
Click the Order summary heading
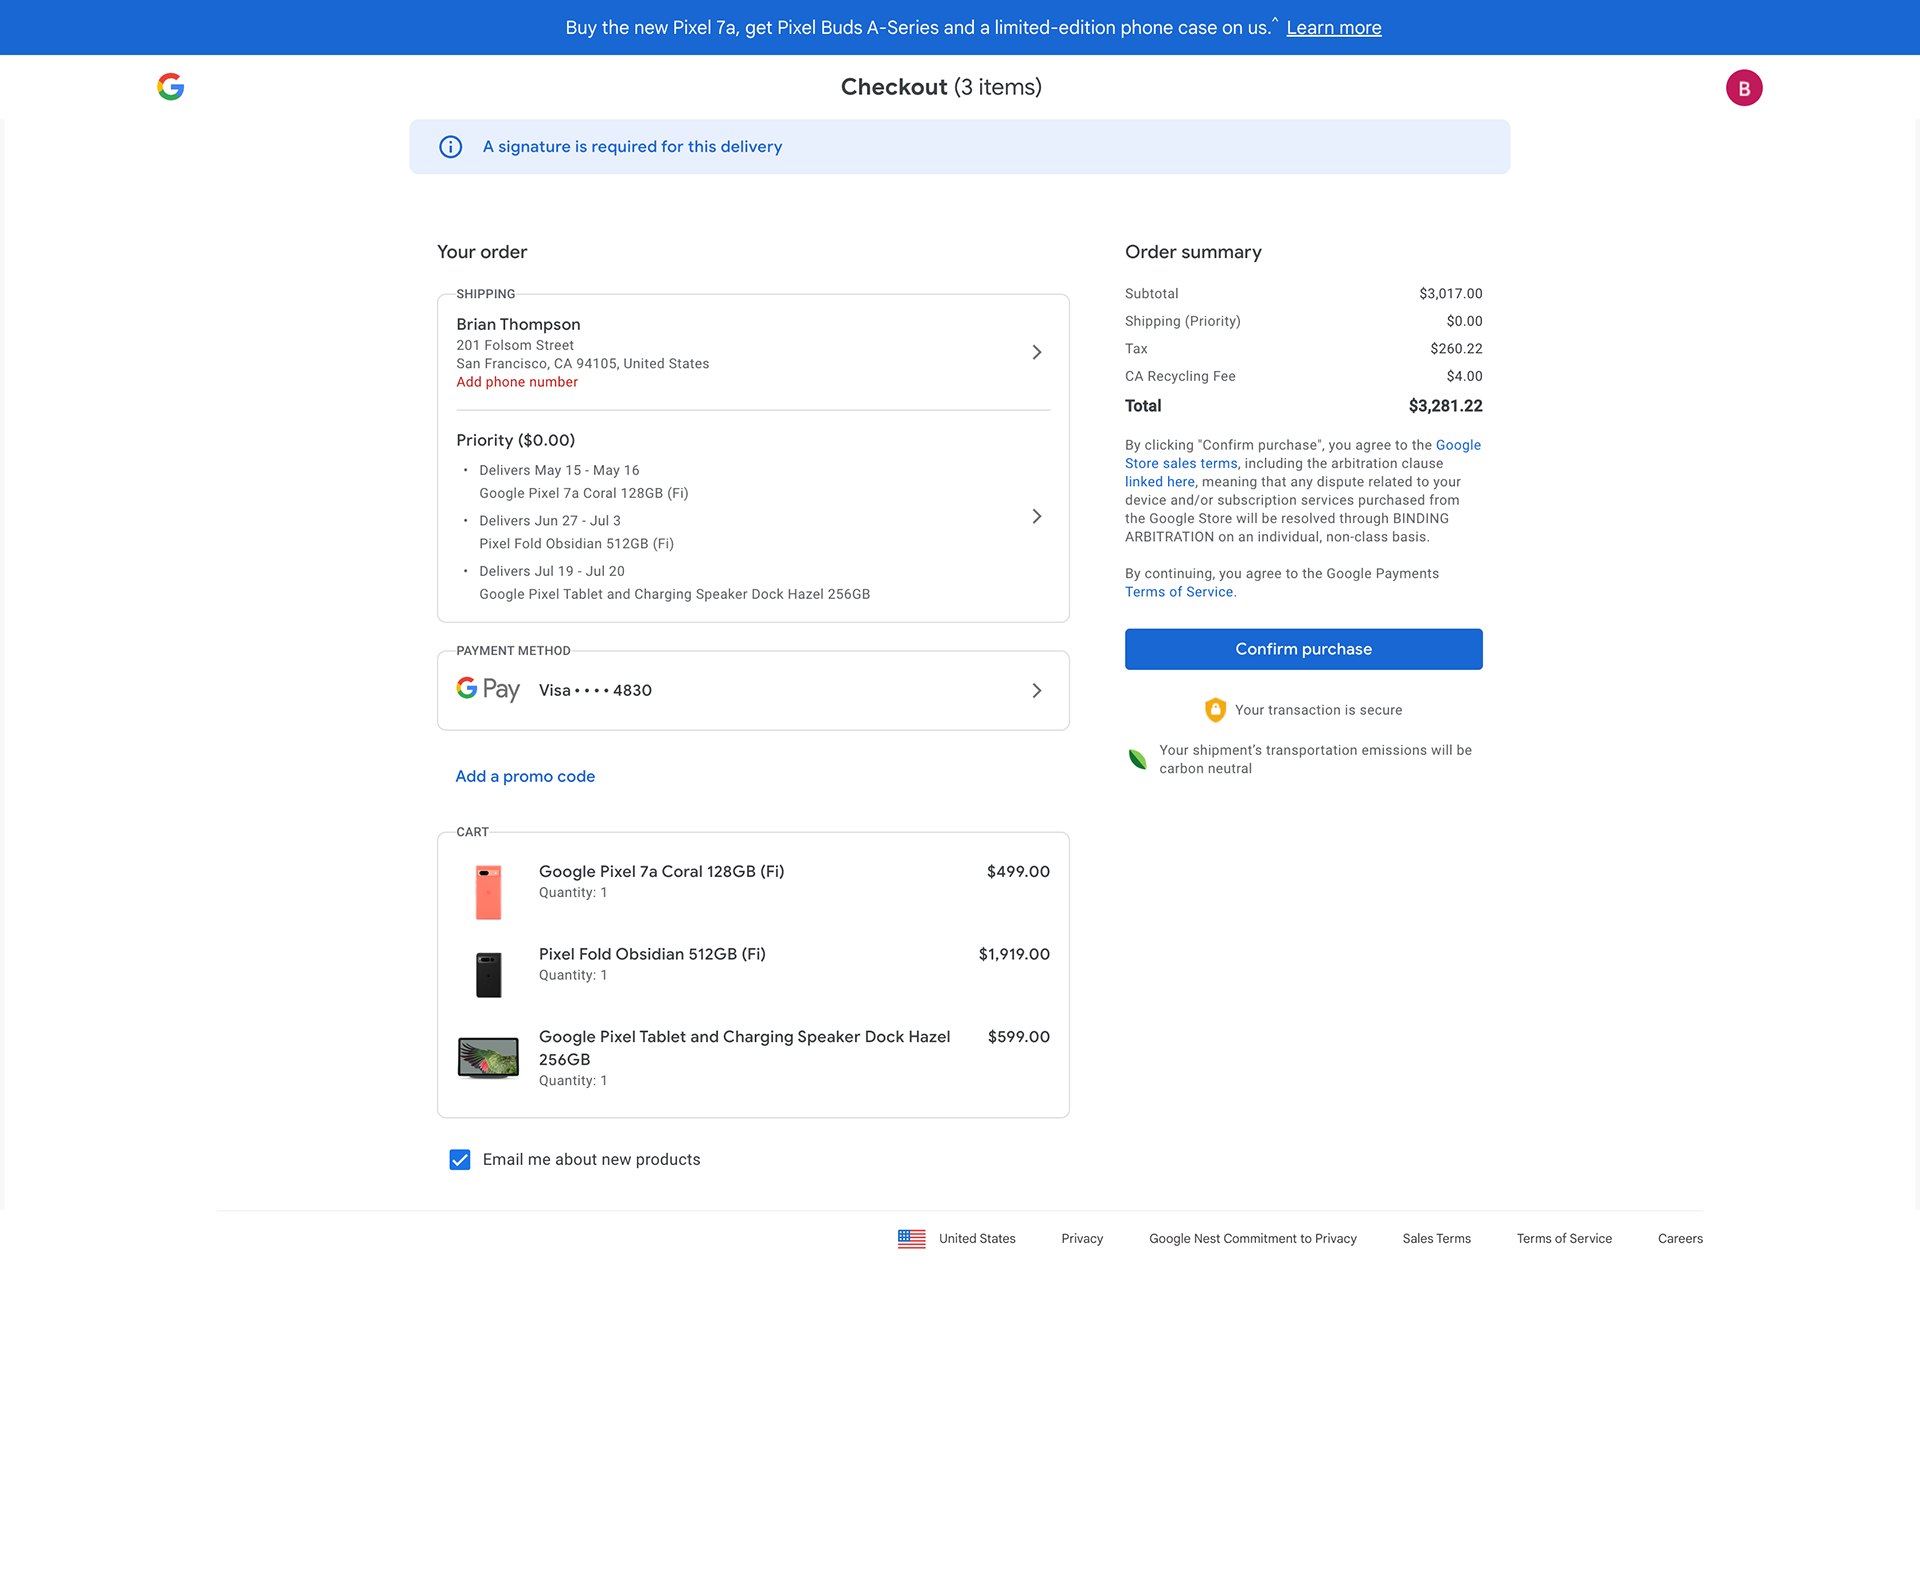1193,253
